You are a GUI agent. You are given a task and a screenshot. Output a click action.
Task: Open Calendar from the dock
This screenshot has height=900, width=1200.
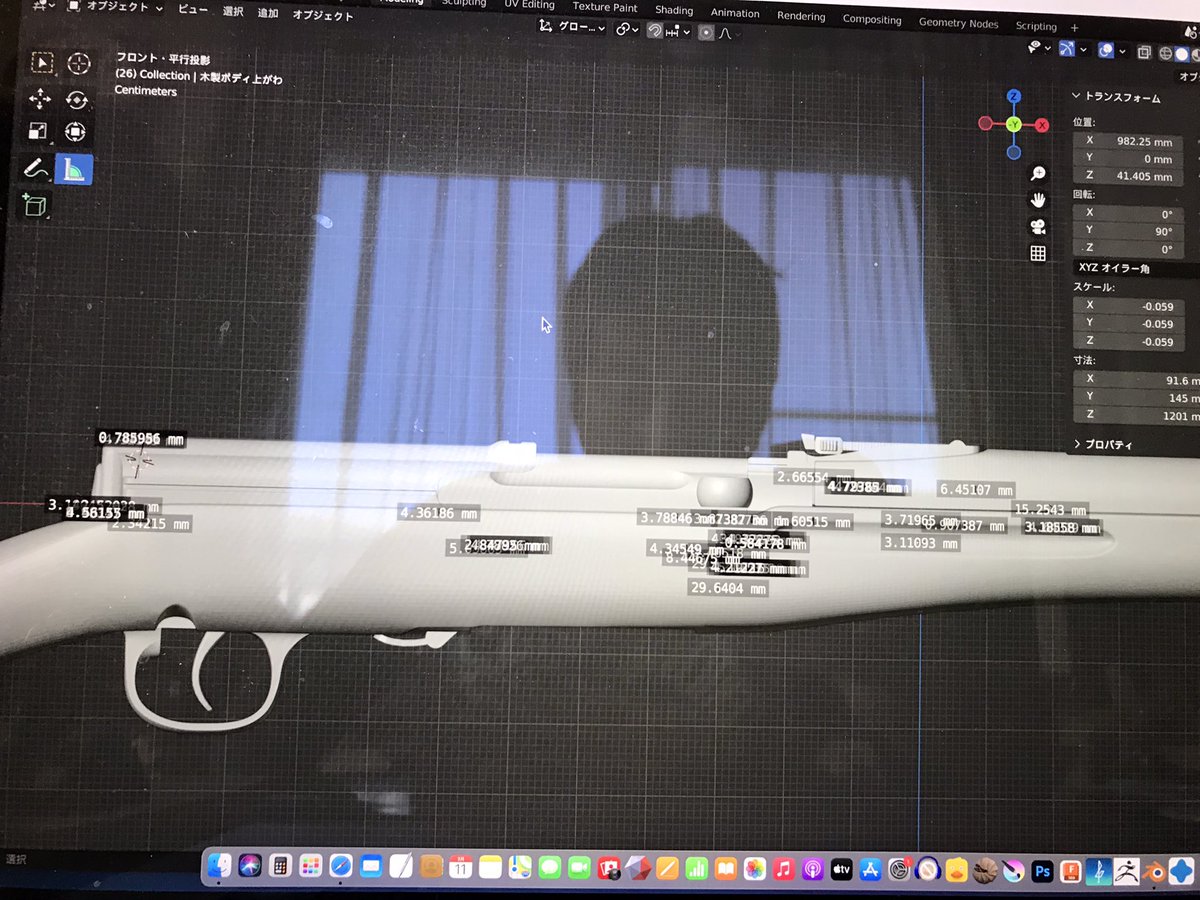pos(460,867)
